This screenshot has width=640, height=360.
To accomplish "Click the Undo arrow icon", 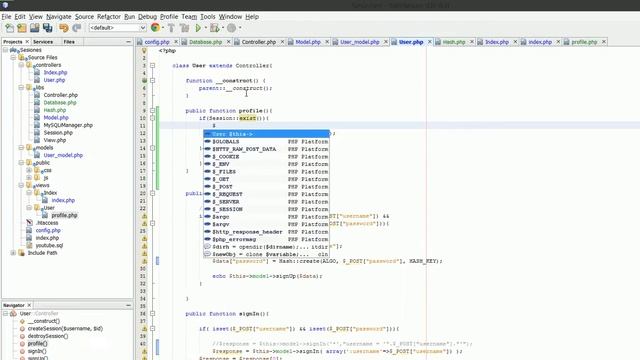I will (64, 28).
